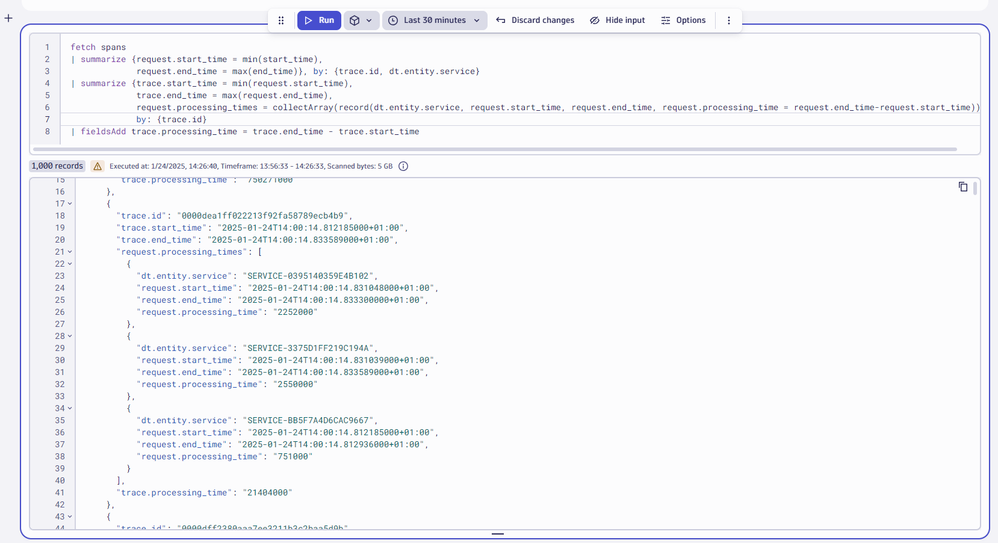Open the cube-icon dropdown beside Run
Image resolution: width=998 pixels, height=543 pixels.
click(x=360, y=20)
